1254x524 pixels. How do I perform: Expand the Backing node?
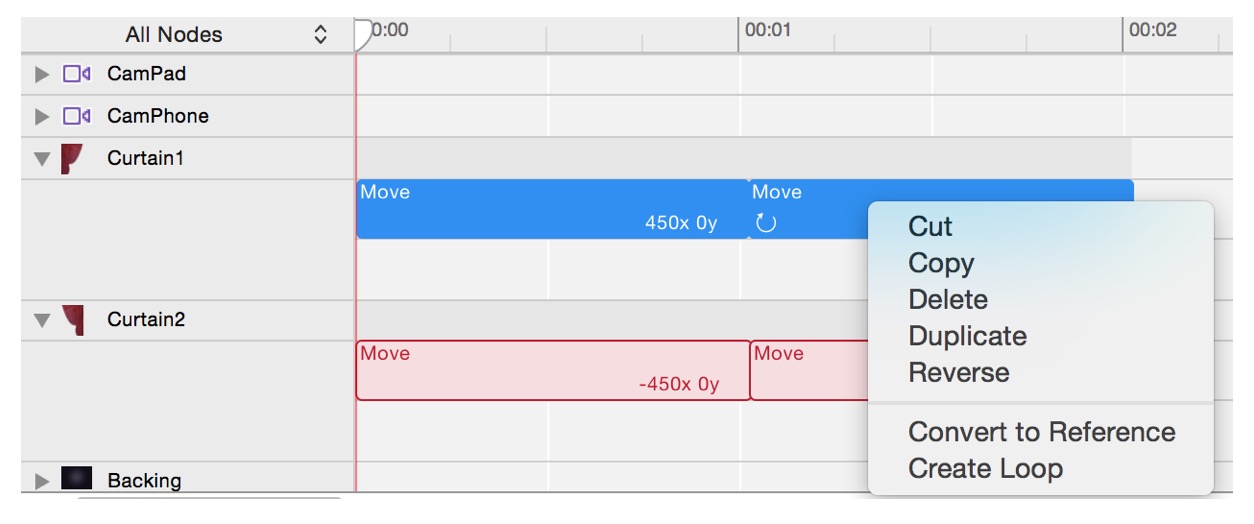[41, 480]
